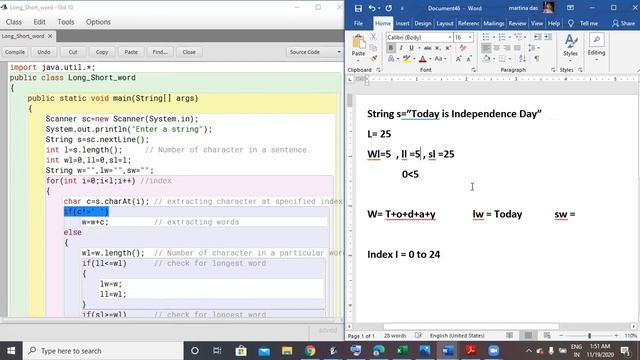640x360 pixels.
Task: Click Increase Indent icon
Action: pyautogui.click(x=548, y=37)
